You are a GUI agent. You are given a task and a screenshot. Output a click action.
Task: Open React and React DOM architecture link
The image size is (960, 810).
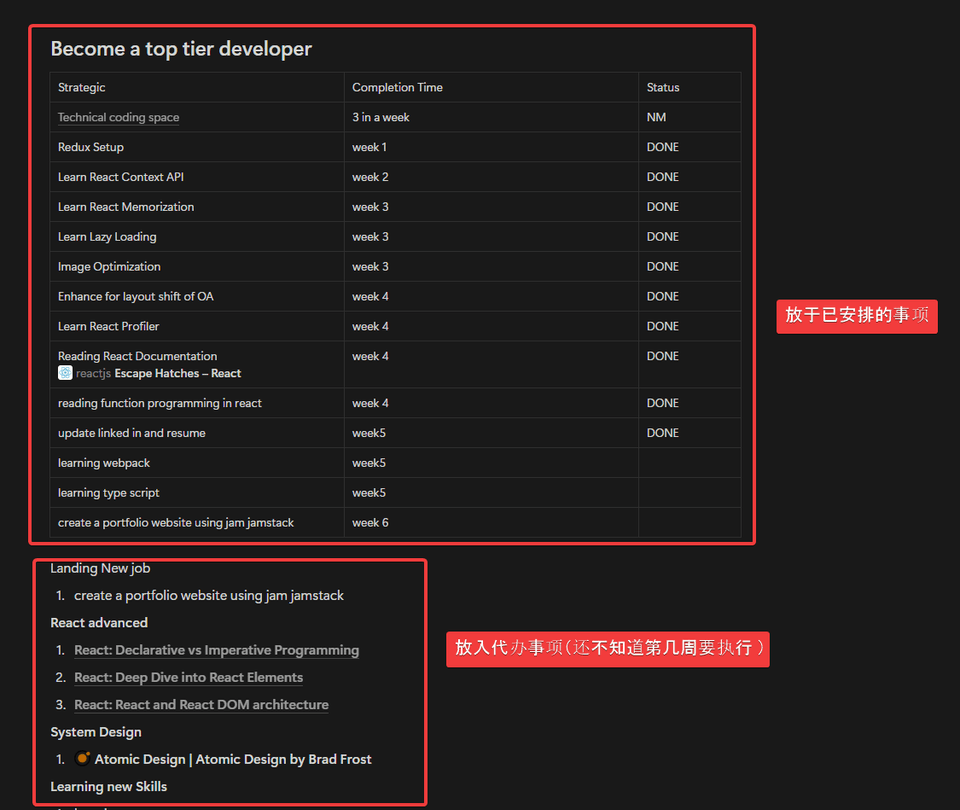(201, 704)
